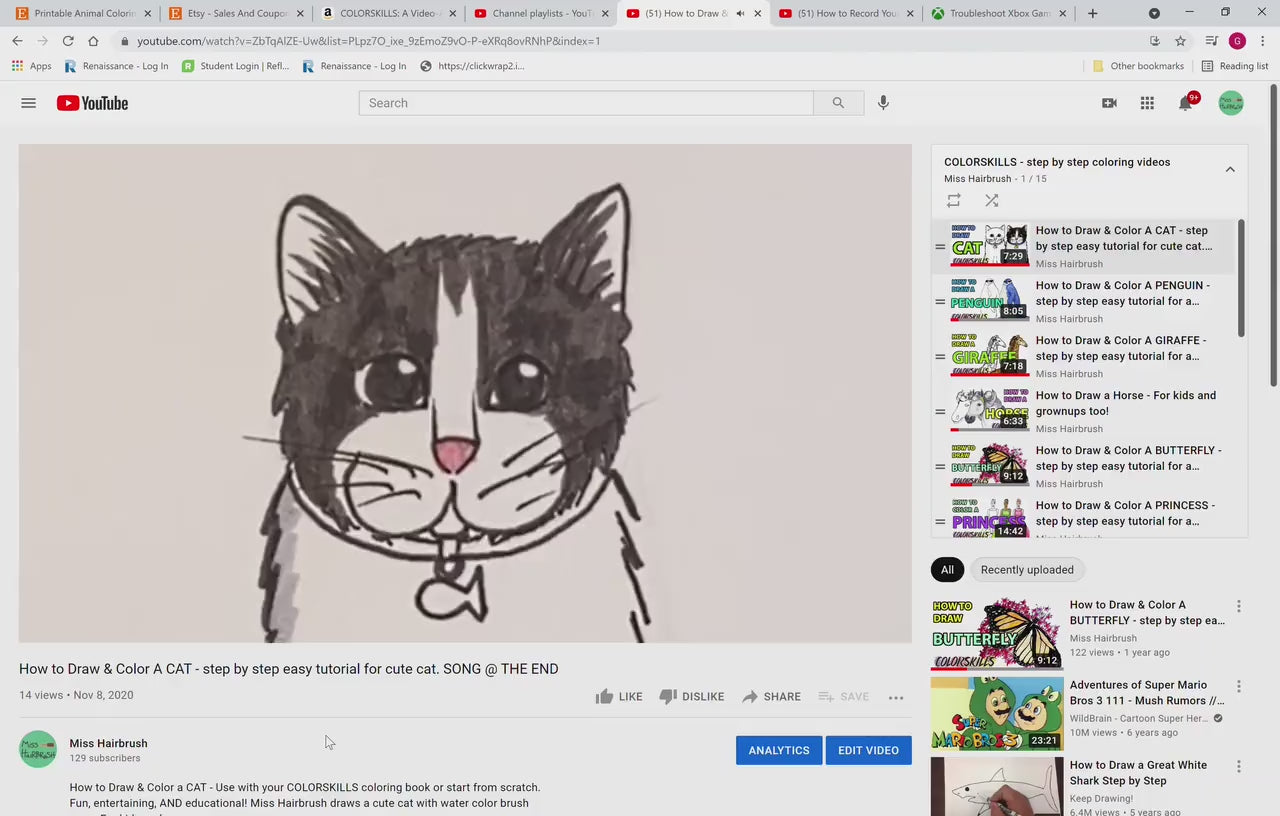Open the YouTube apps grid icon

coord(1147,103)
